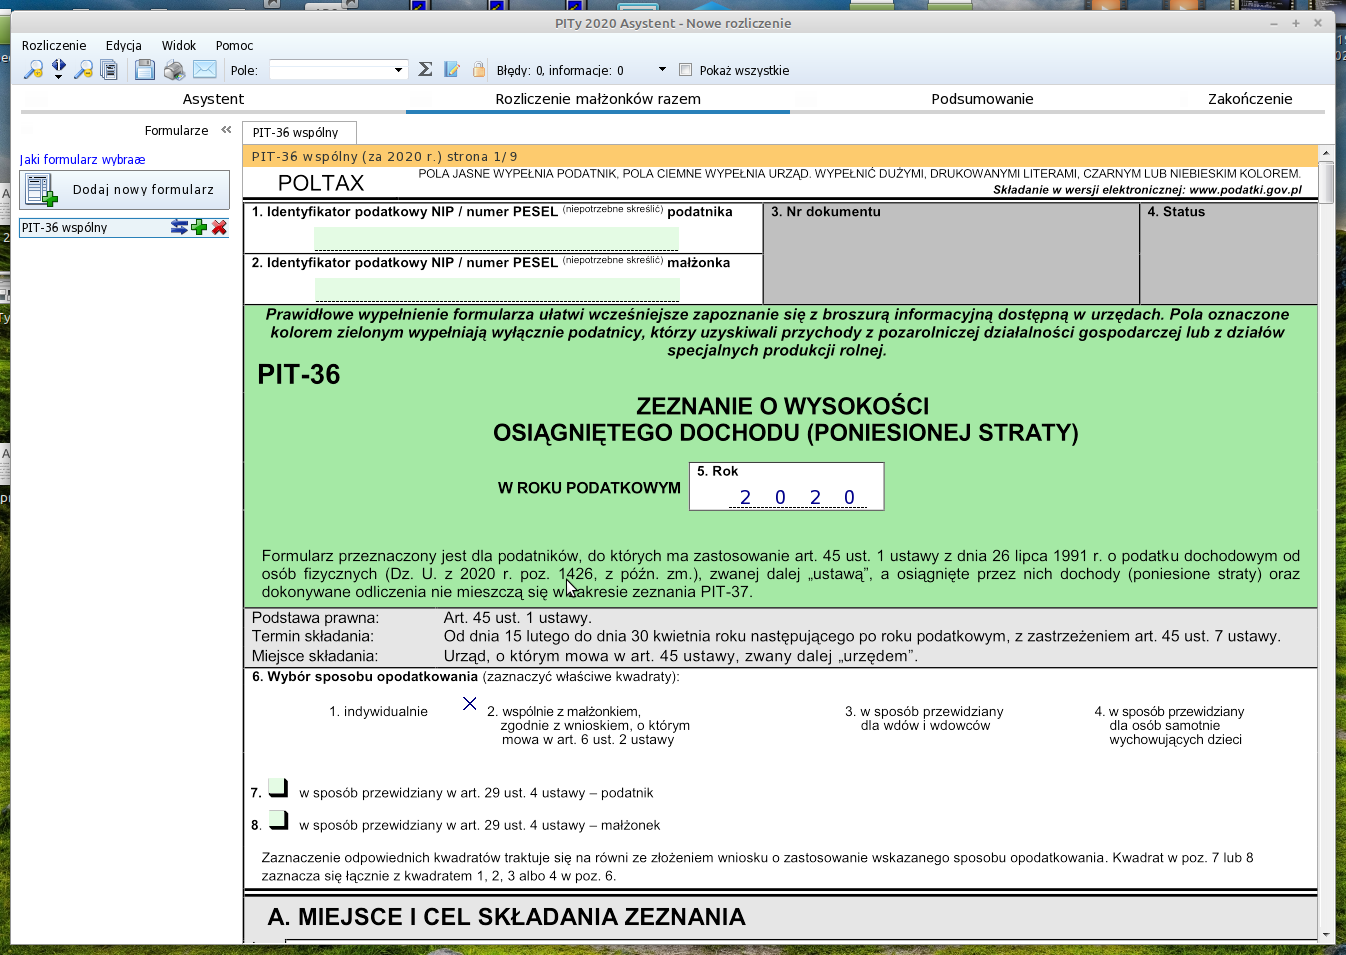
Task: Switch to the Podsumowanie tab
Action: [x=982, y=99]
